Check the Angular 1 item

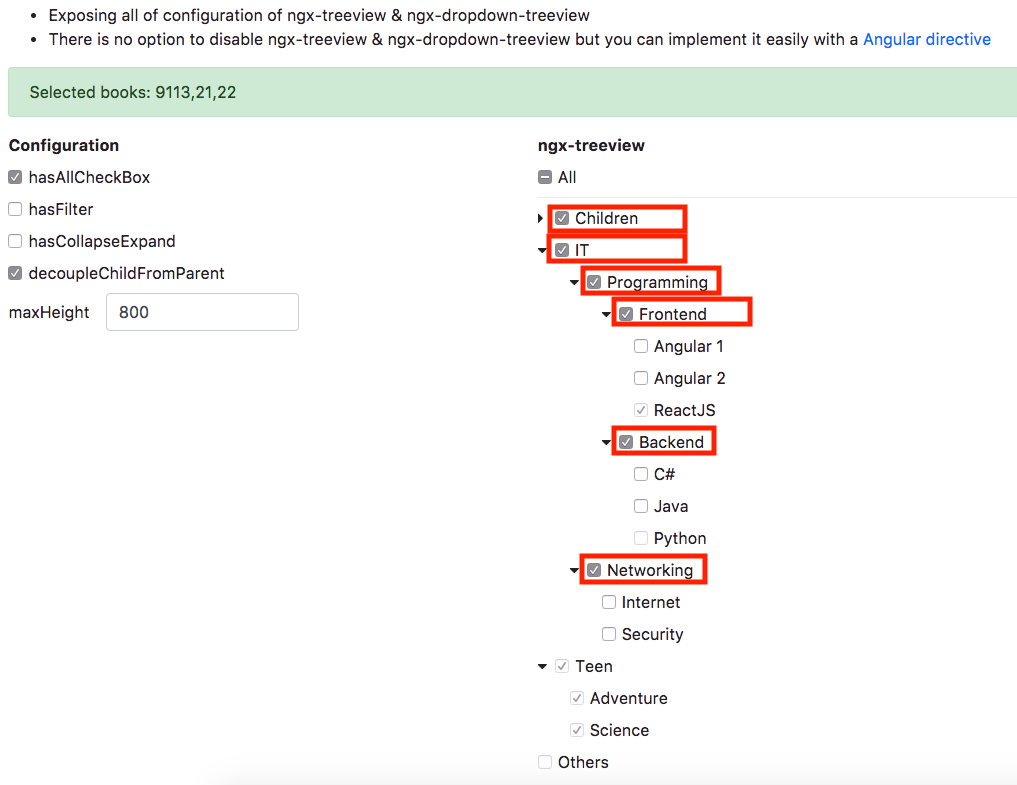640,345
